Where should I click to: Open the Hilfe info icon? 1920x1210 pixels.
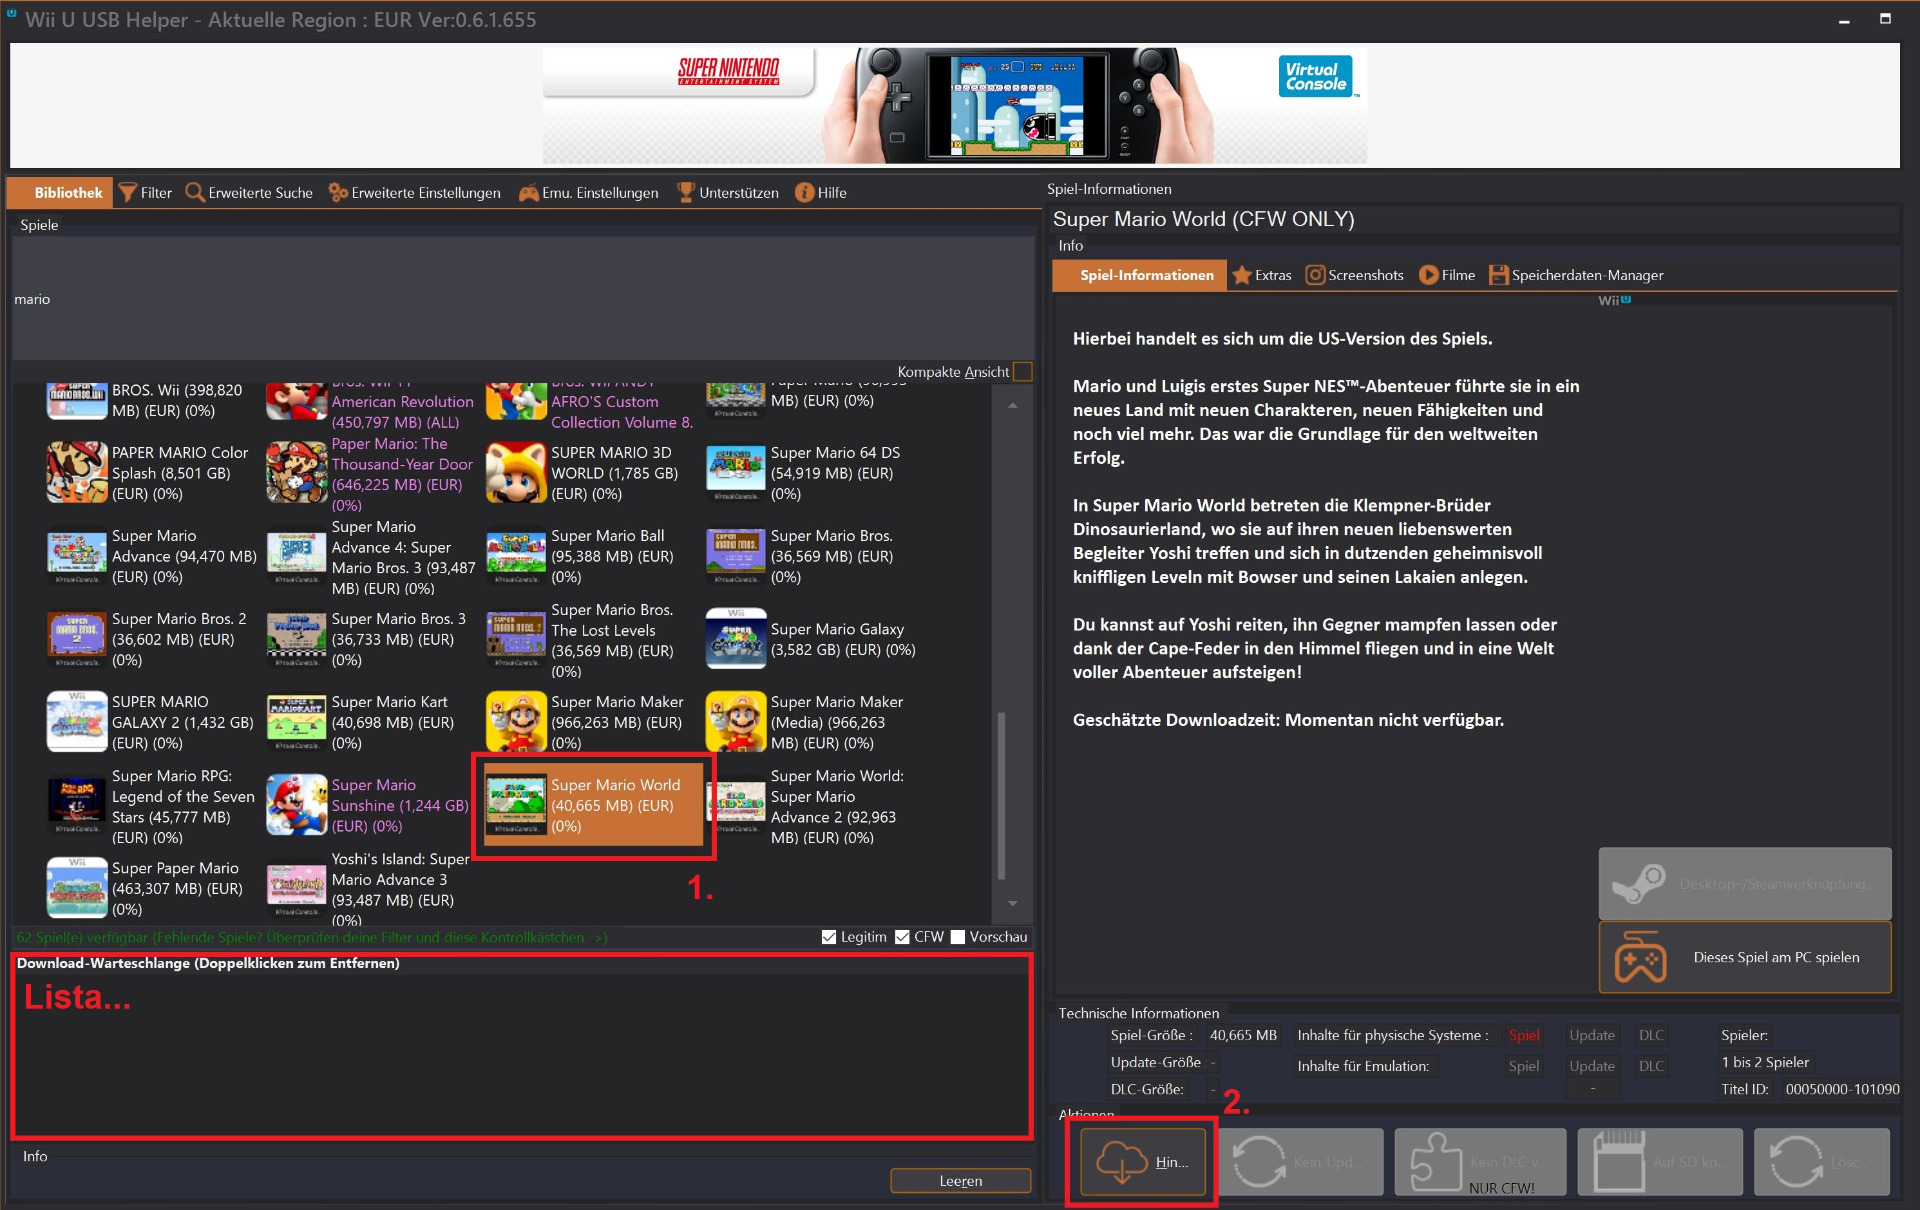[x=805, y=193]
